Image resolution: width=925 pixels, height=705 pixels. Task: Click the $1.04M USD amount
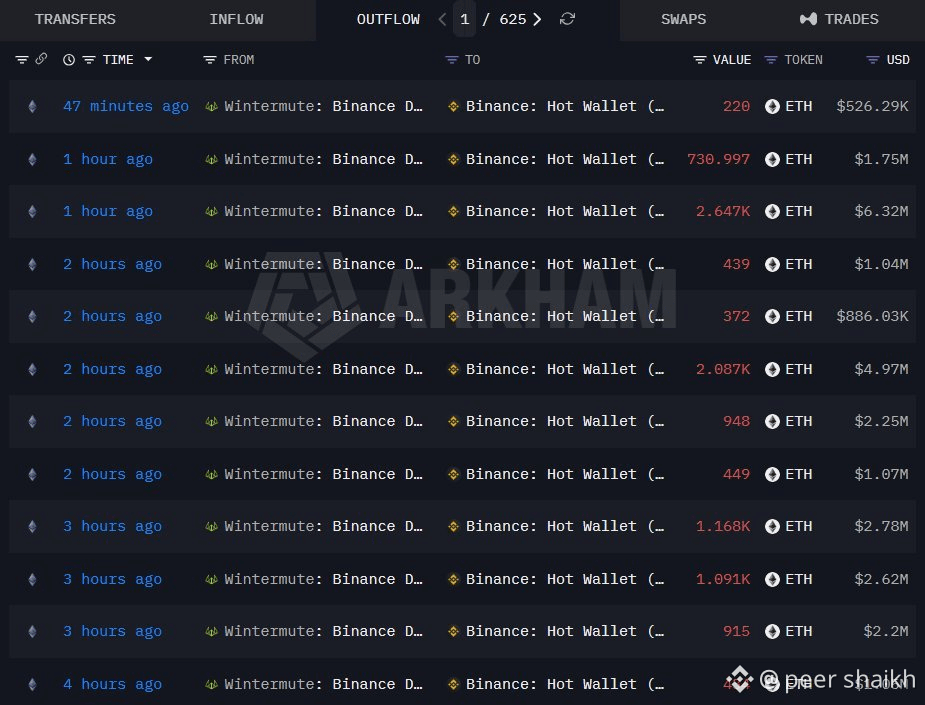(881, 264)
